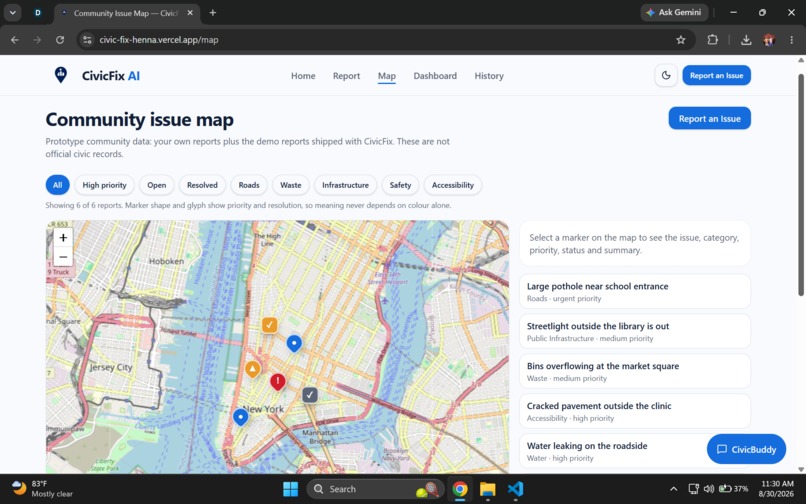Open the weather widget showing 83°F
Image resolution: width=806 pixels, height=504 pixels.
(42, 489)
